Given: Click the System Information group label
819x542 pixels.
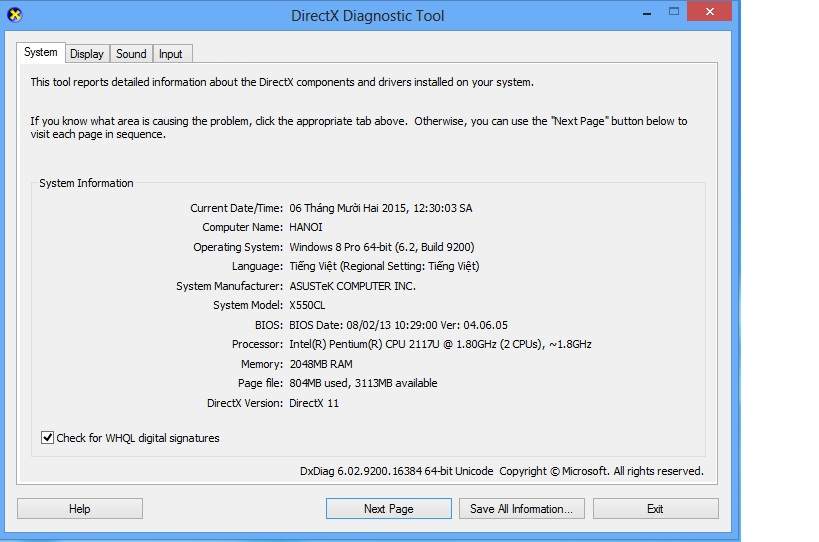Looking at the screenshot, I should 86,183.
